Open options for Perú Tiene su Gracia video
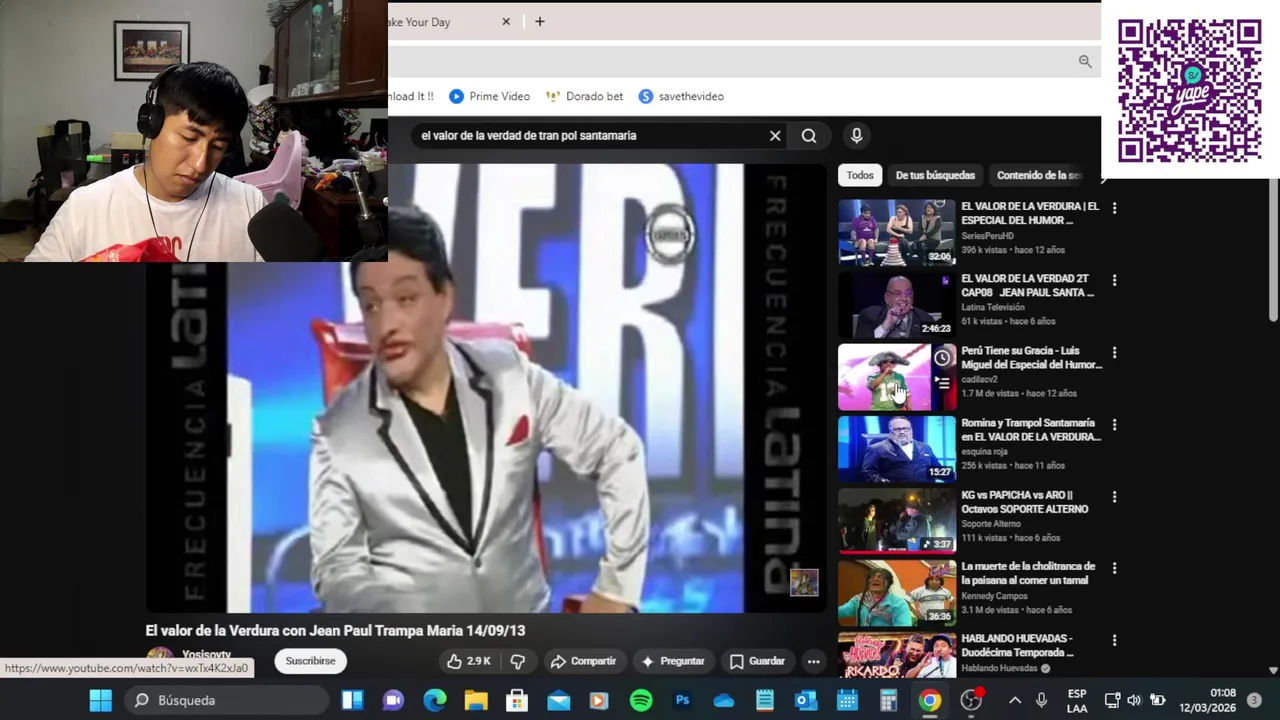The height and width of the screenshot is (720, 1280). pyautogui.click(x=1114, y=352)
